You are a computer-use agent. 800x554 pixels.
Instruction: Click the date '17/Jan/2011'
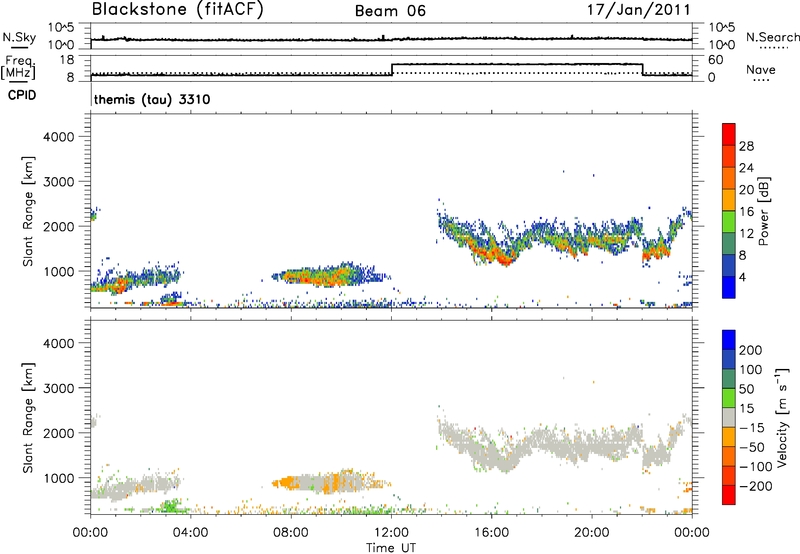point(639,10)
